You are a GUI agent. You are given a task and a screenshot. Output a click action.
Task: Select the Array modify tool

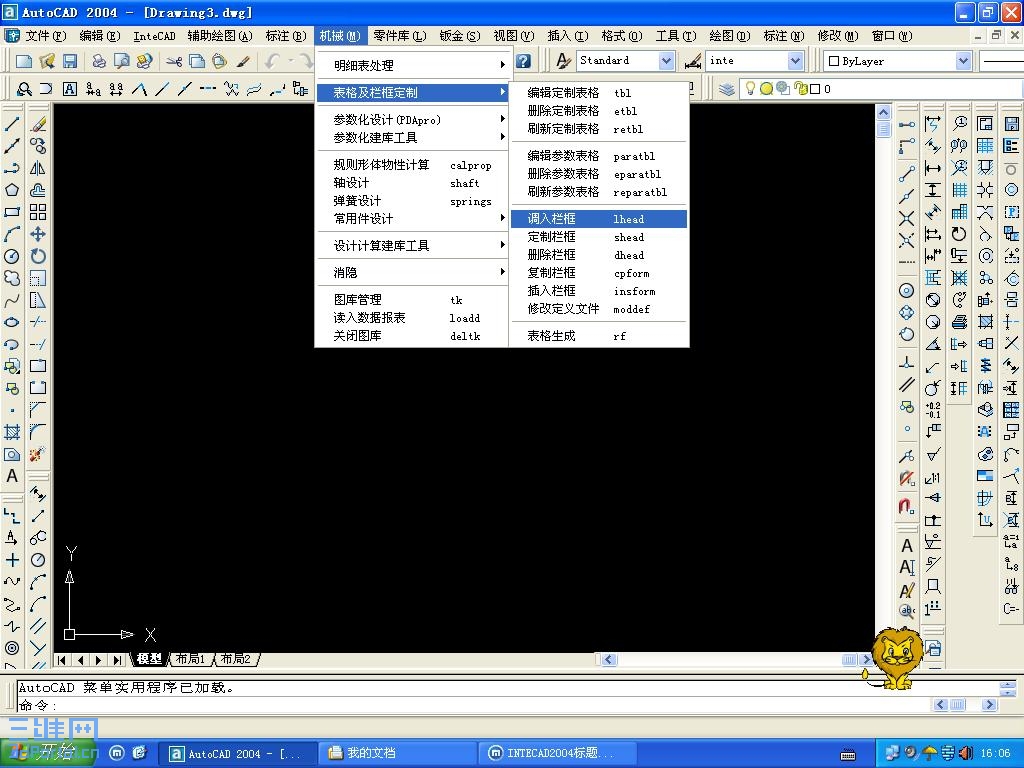[38, 212]
